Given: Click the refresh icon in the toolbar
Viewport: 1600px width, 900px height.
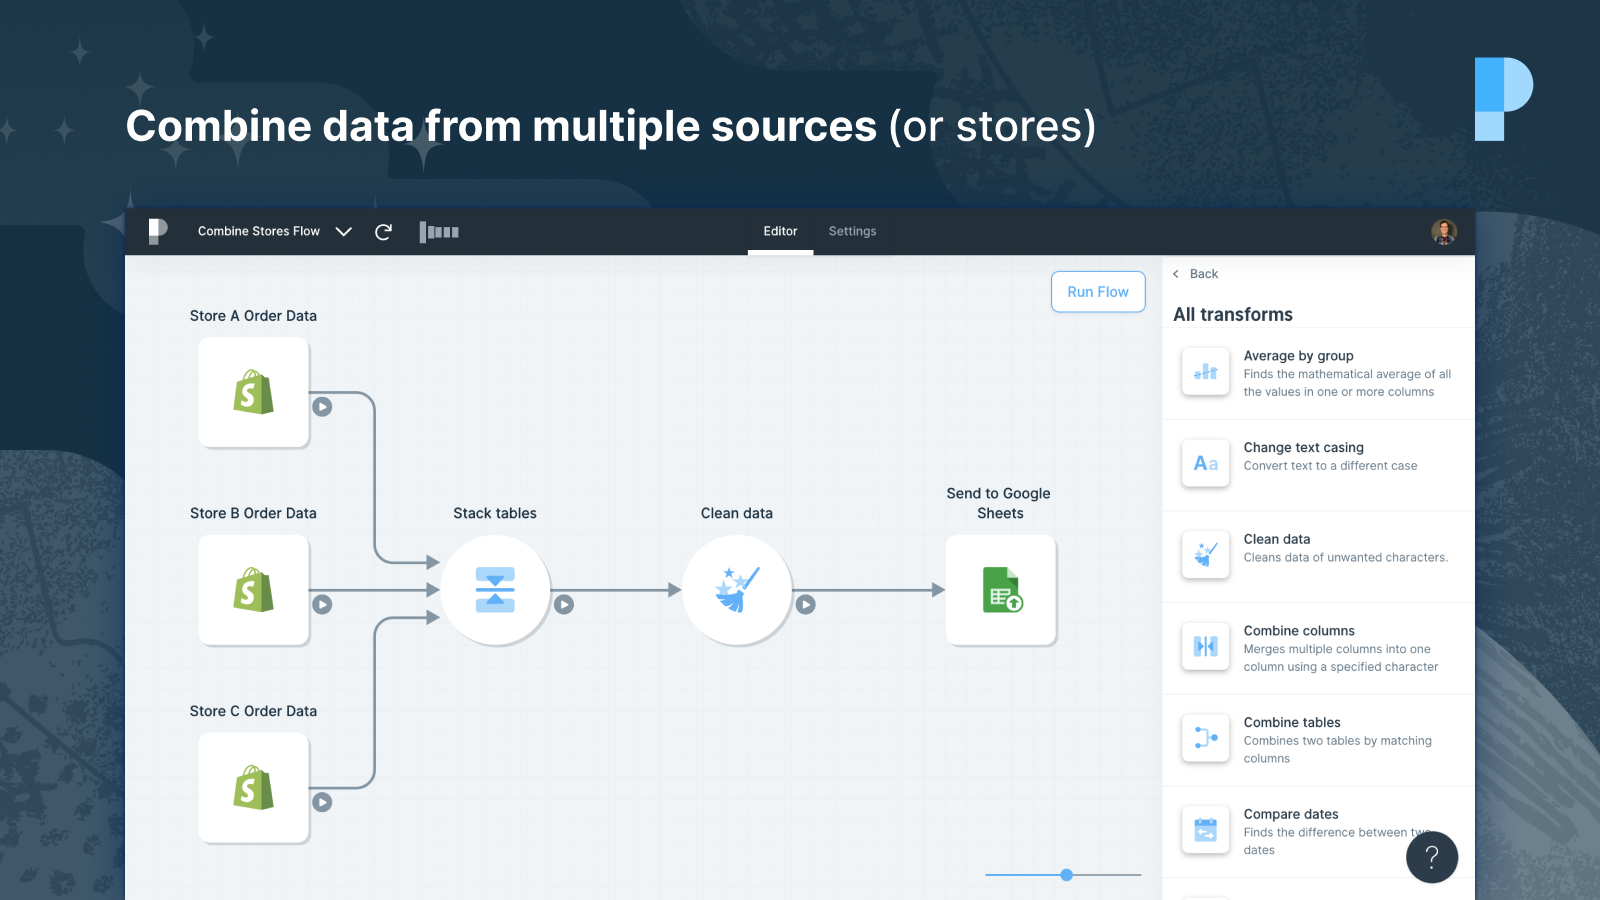Looking at the screenshot, I should 384,231.
